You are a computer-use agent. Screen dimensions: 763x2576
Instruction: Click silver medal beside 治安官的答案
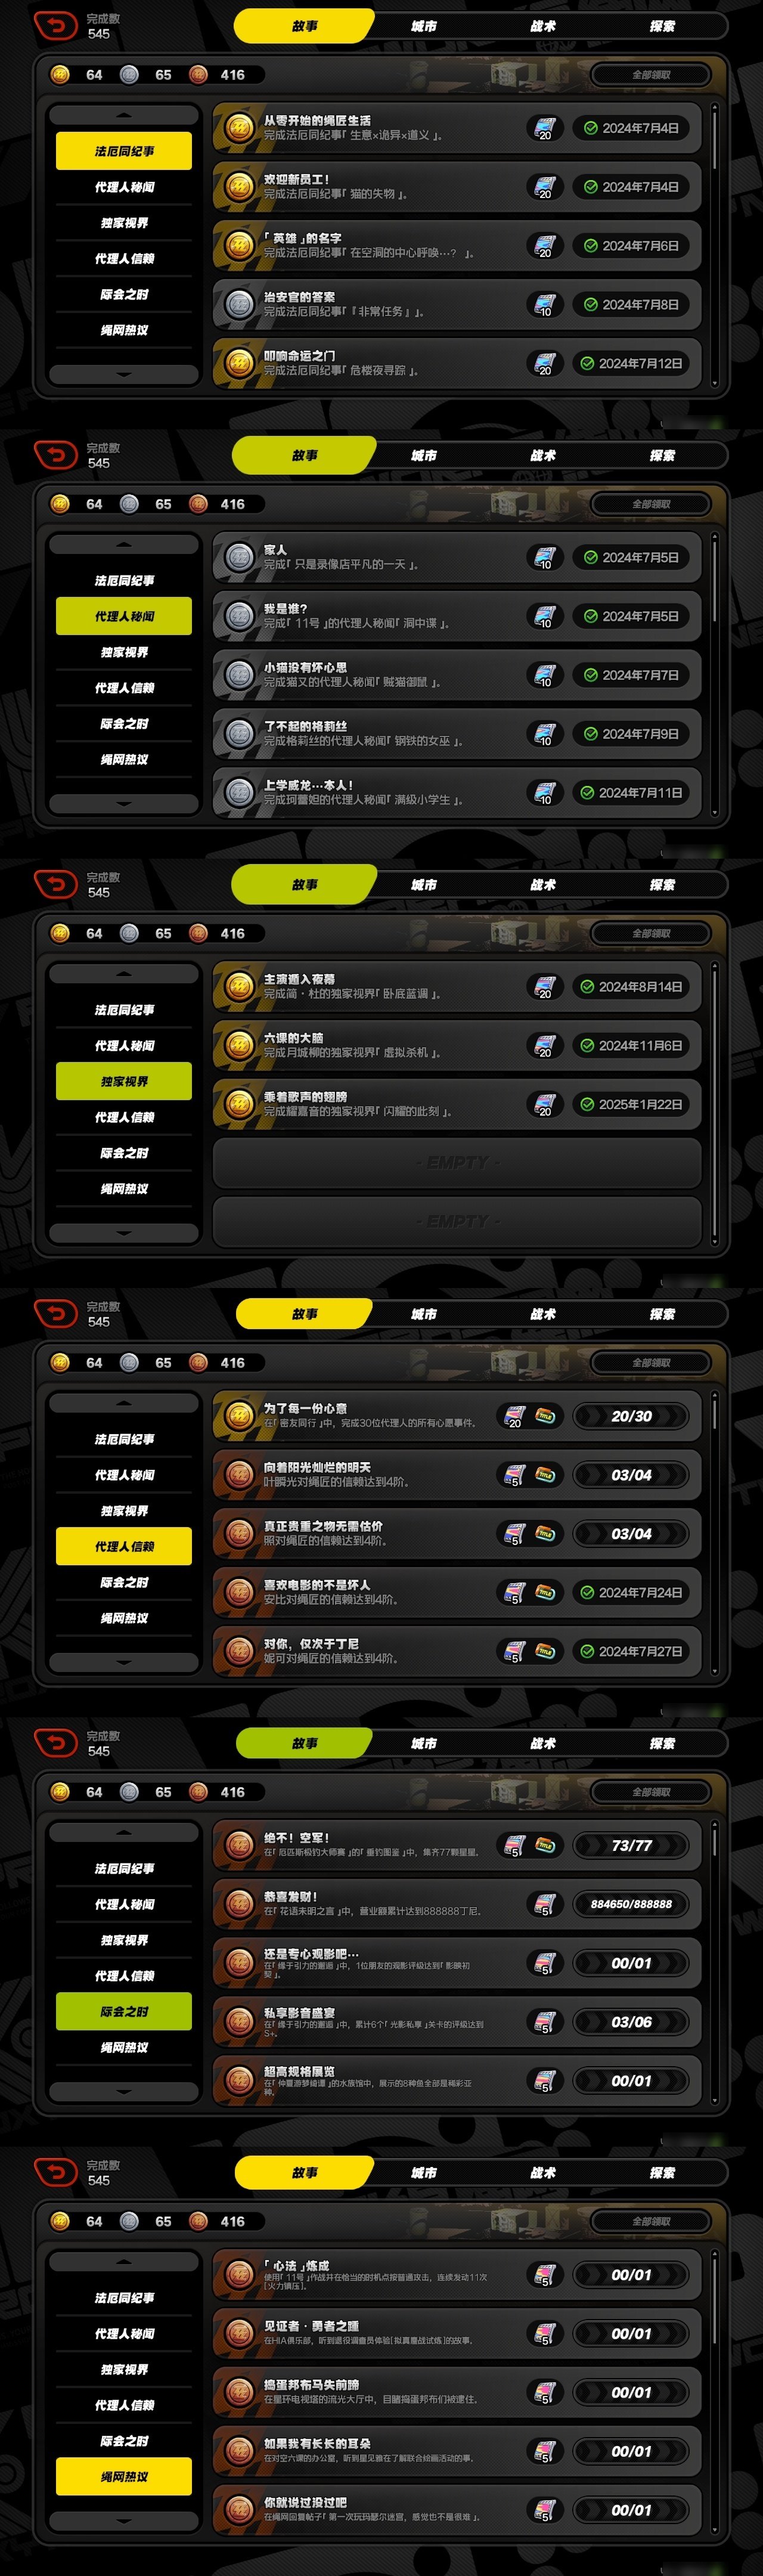pyautogui.click(x=239, y=305)
